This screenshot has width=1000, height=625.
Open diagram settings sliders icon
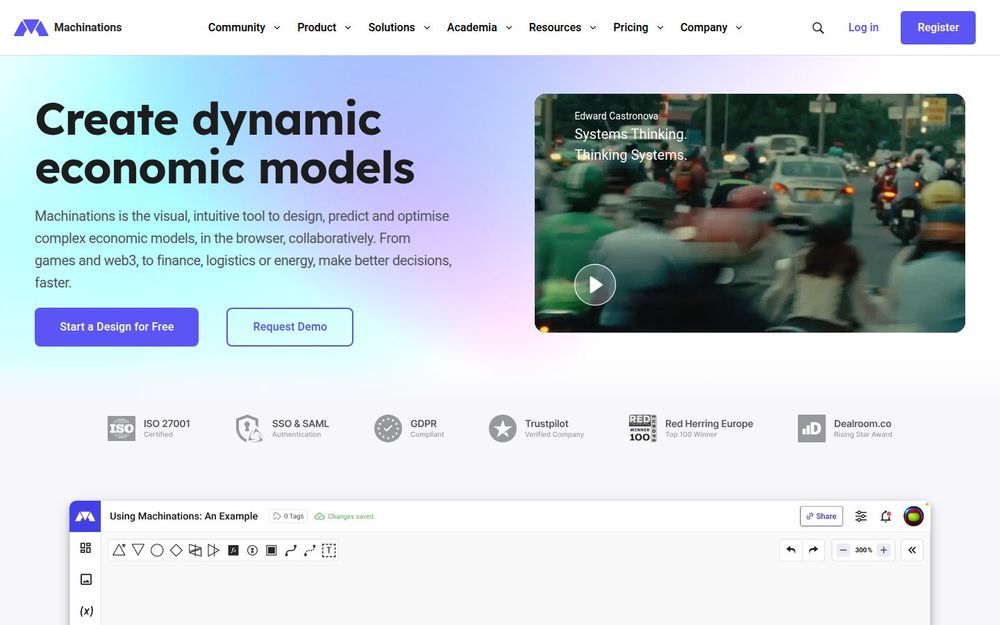point(861,516)
